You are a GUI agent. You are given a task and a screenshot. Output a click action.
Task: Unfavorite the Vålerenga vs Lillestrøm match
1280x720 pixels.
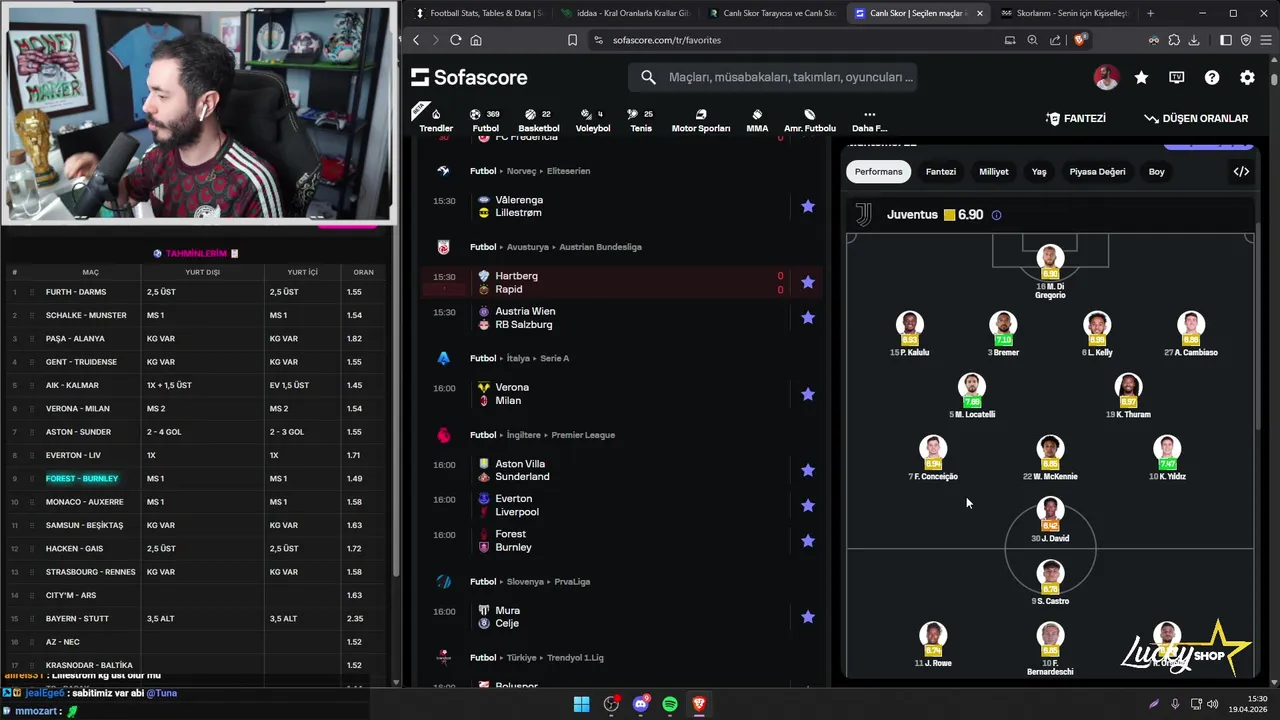click(807, 206)
